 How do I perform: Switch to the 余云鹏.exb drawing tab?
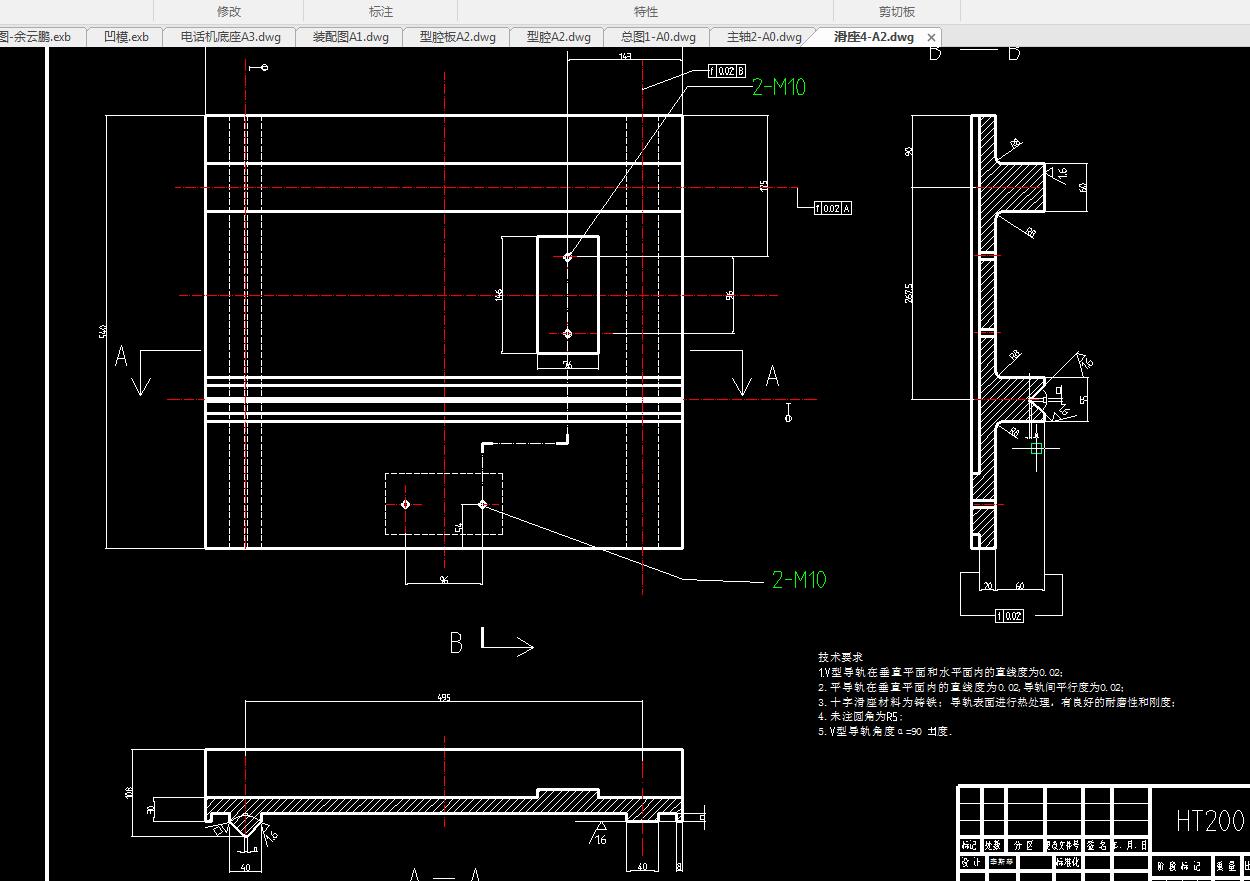(38, 37)
